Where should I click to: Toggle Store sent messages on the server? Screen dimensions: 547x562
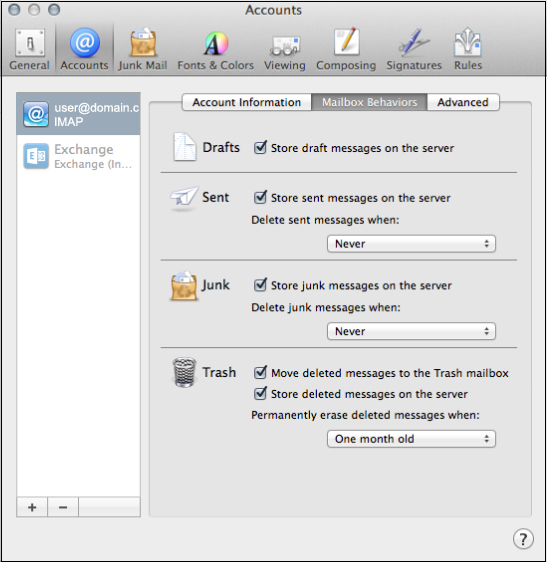(x=260, y=197)
